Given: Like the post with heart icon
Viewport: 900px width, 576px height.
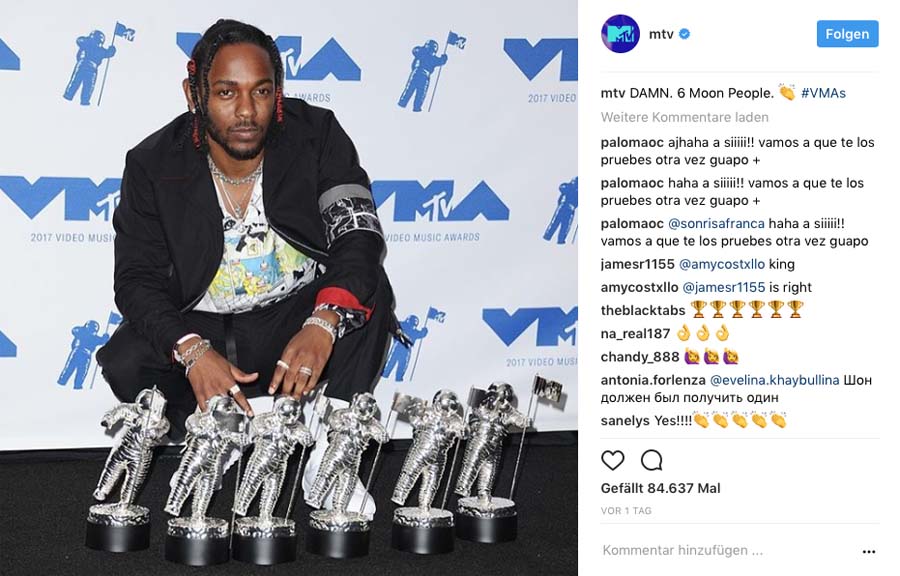Looking at the screenshot, I should pyautogui.click(x=612, y=460).
